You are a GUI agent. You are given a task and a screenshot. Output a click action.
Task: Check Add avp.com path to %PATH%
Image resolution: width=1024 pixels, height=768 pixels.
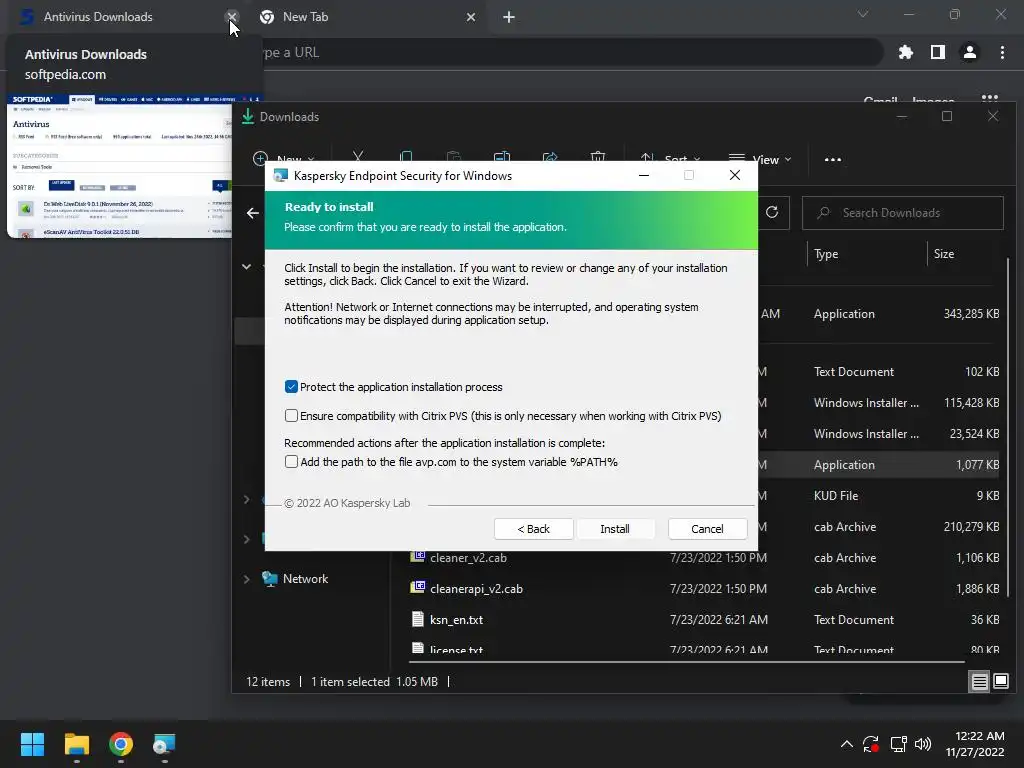tap(291, 462)
